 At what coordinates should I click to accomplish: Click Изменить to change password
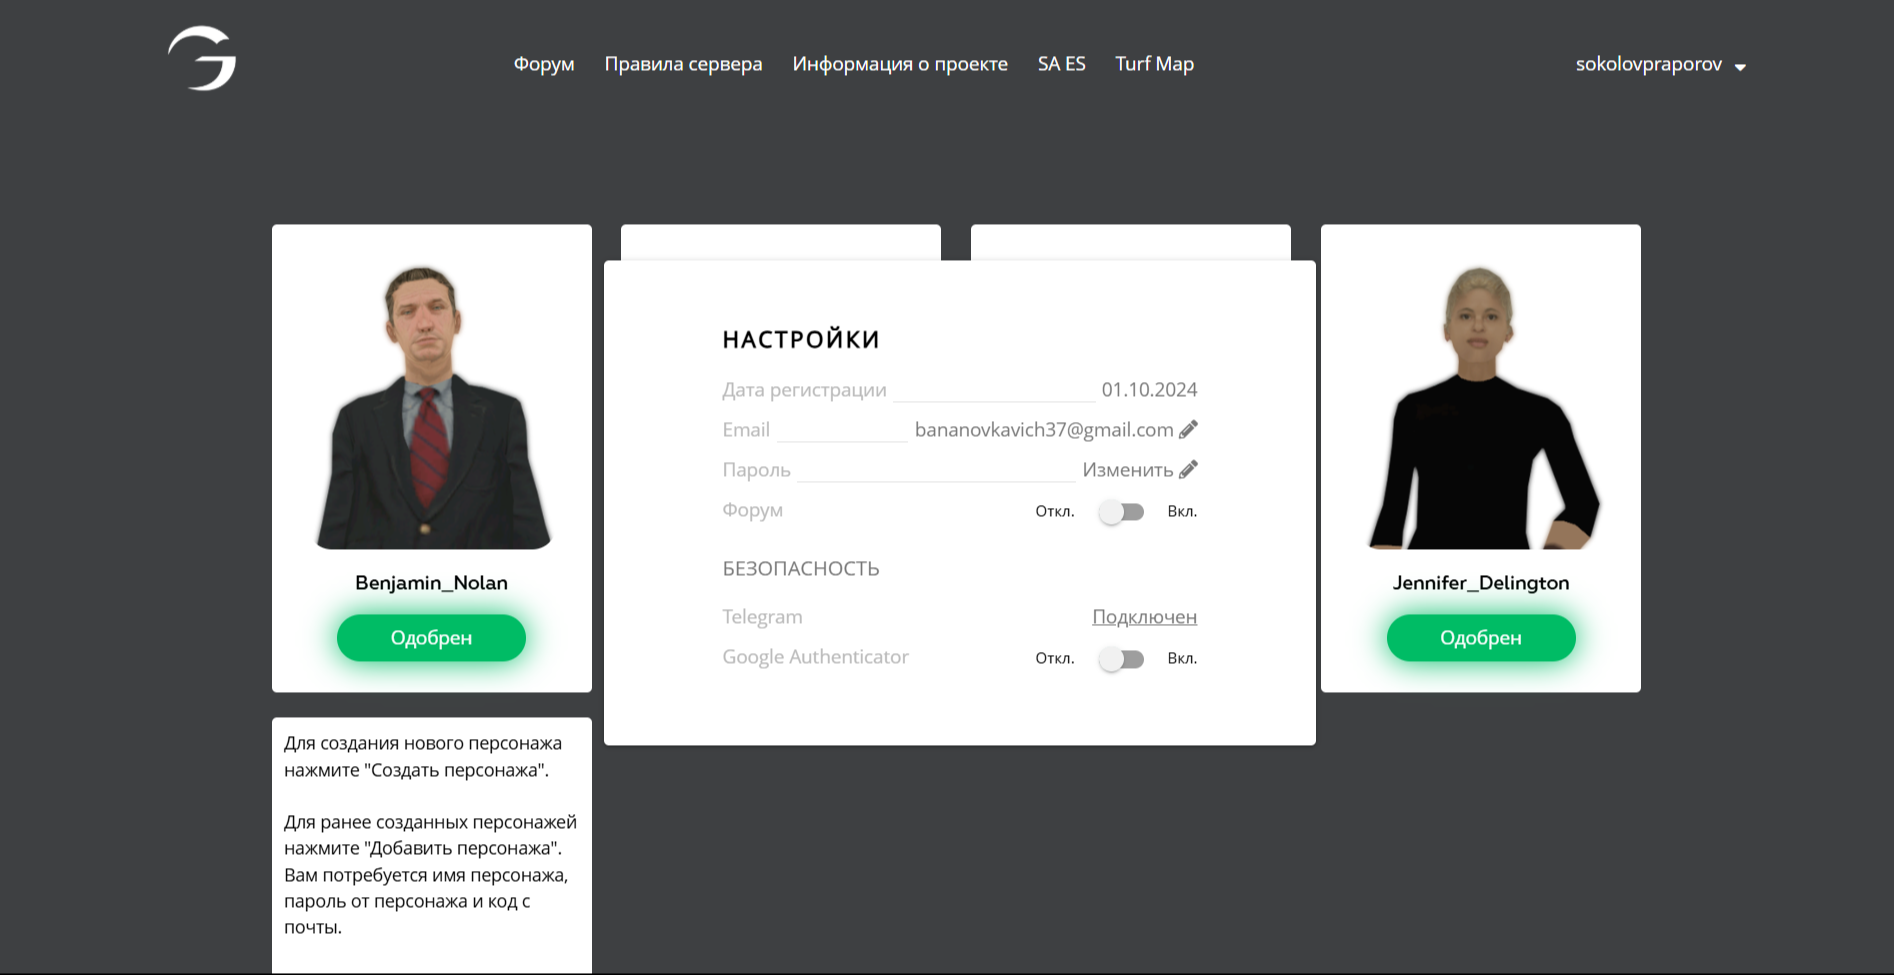(1128, 470)
